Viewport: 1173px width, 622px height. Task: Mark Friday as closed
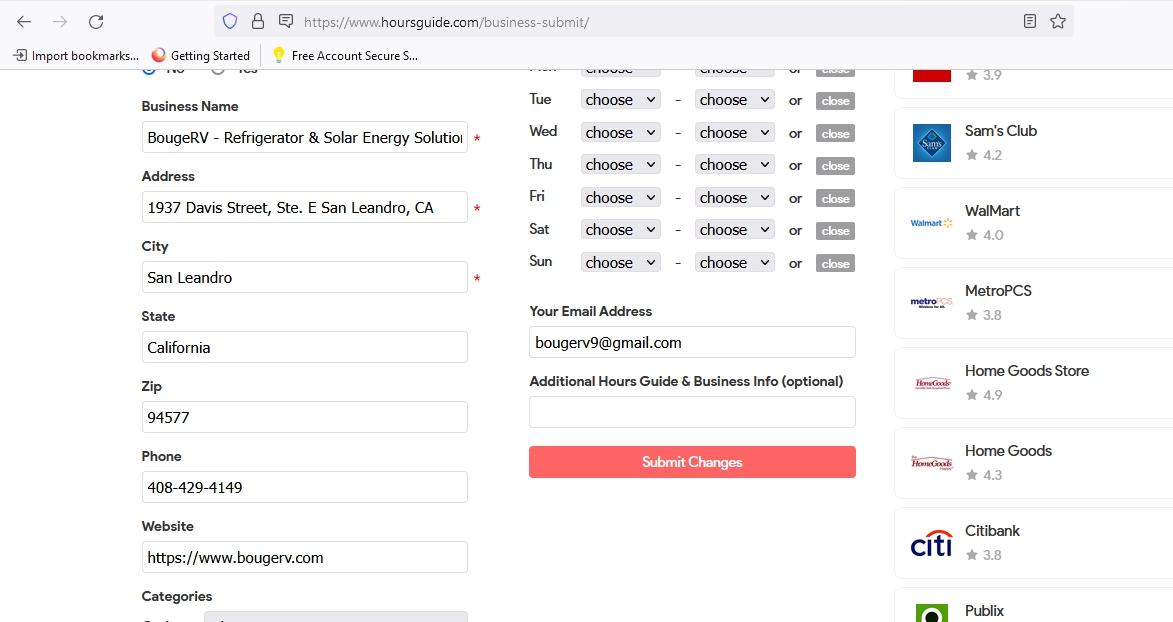pos(835,199)
